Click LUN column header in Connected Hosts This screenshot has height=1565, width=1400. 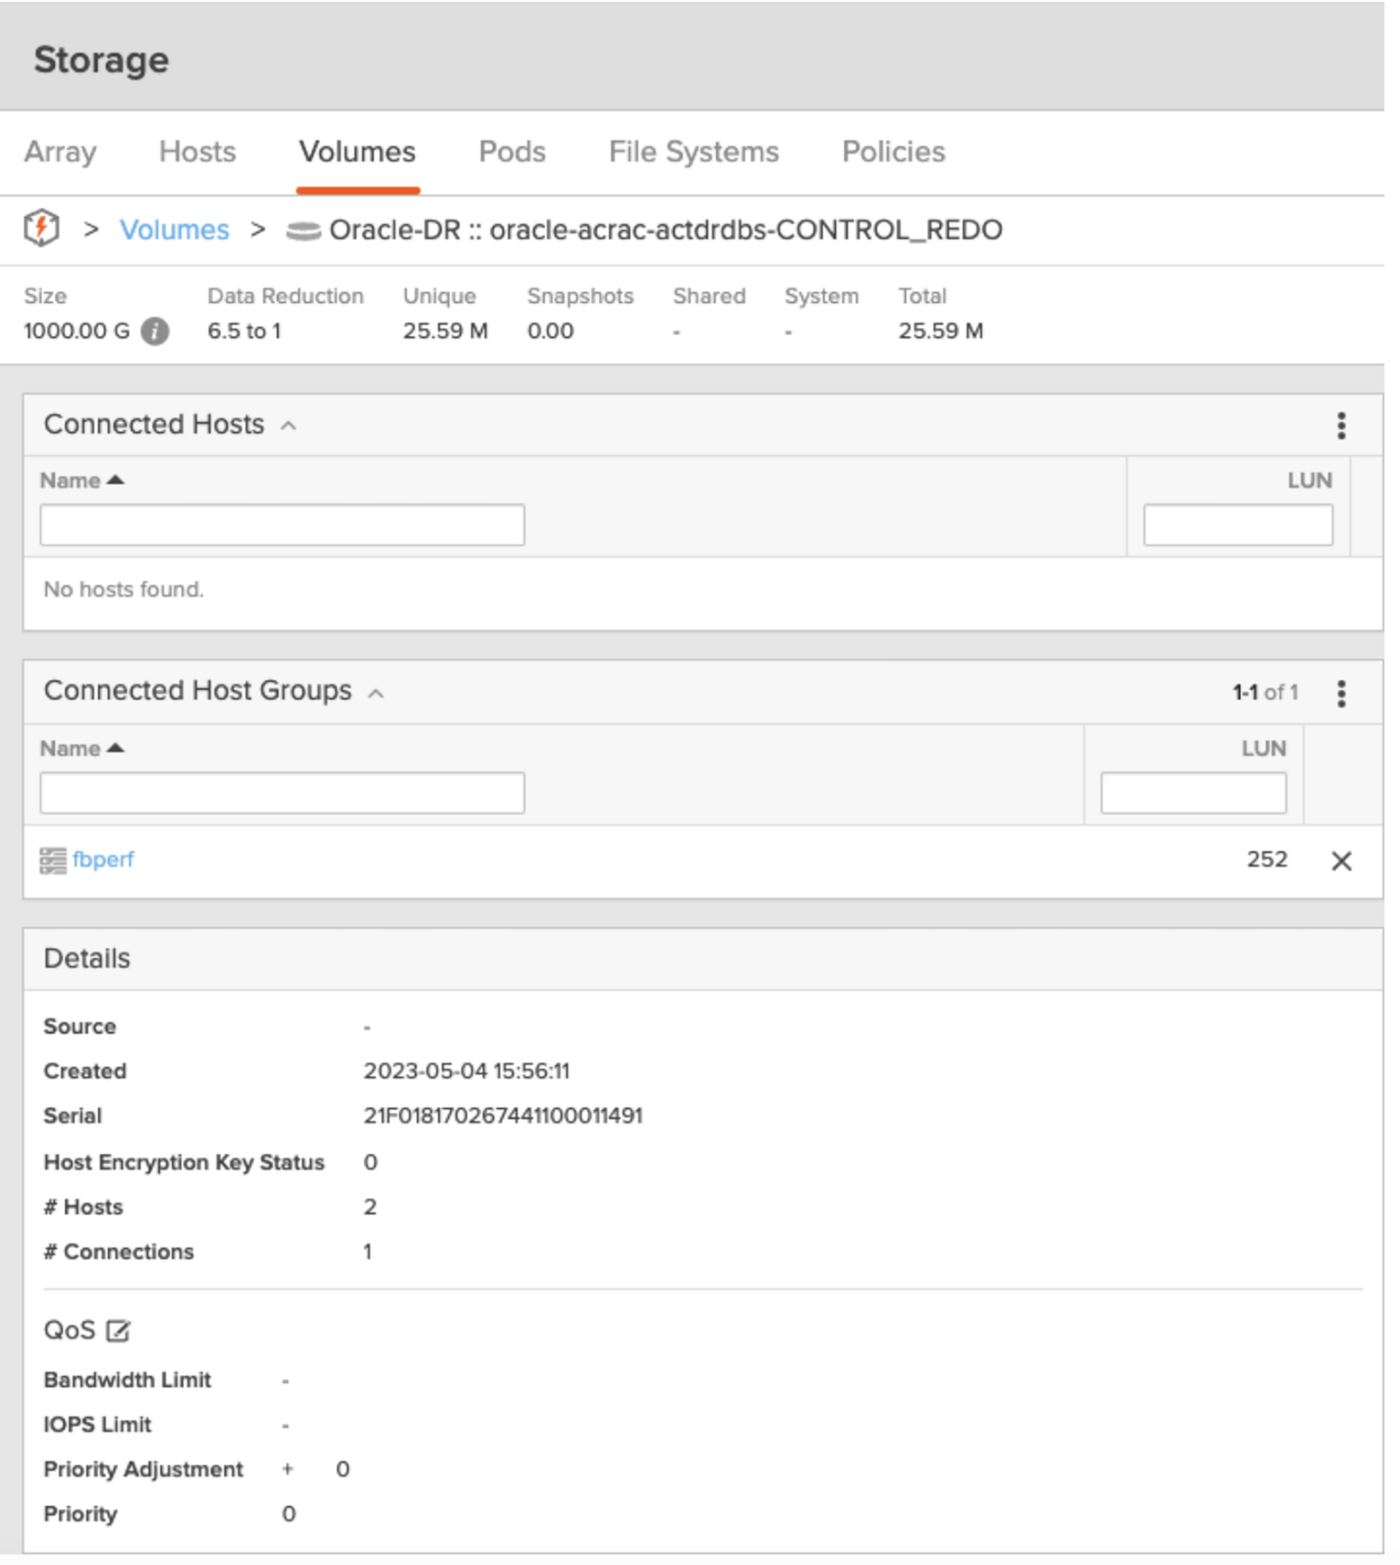(x=1310, y=481)
